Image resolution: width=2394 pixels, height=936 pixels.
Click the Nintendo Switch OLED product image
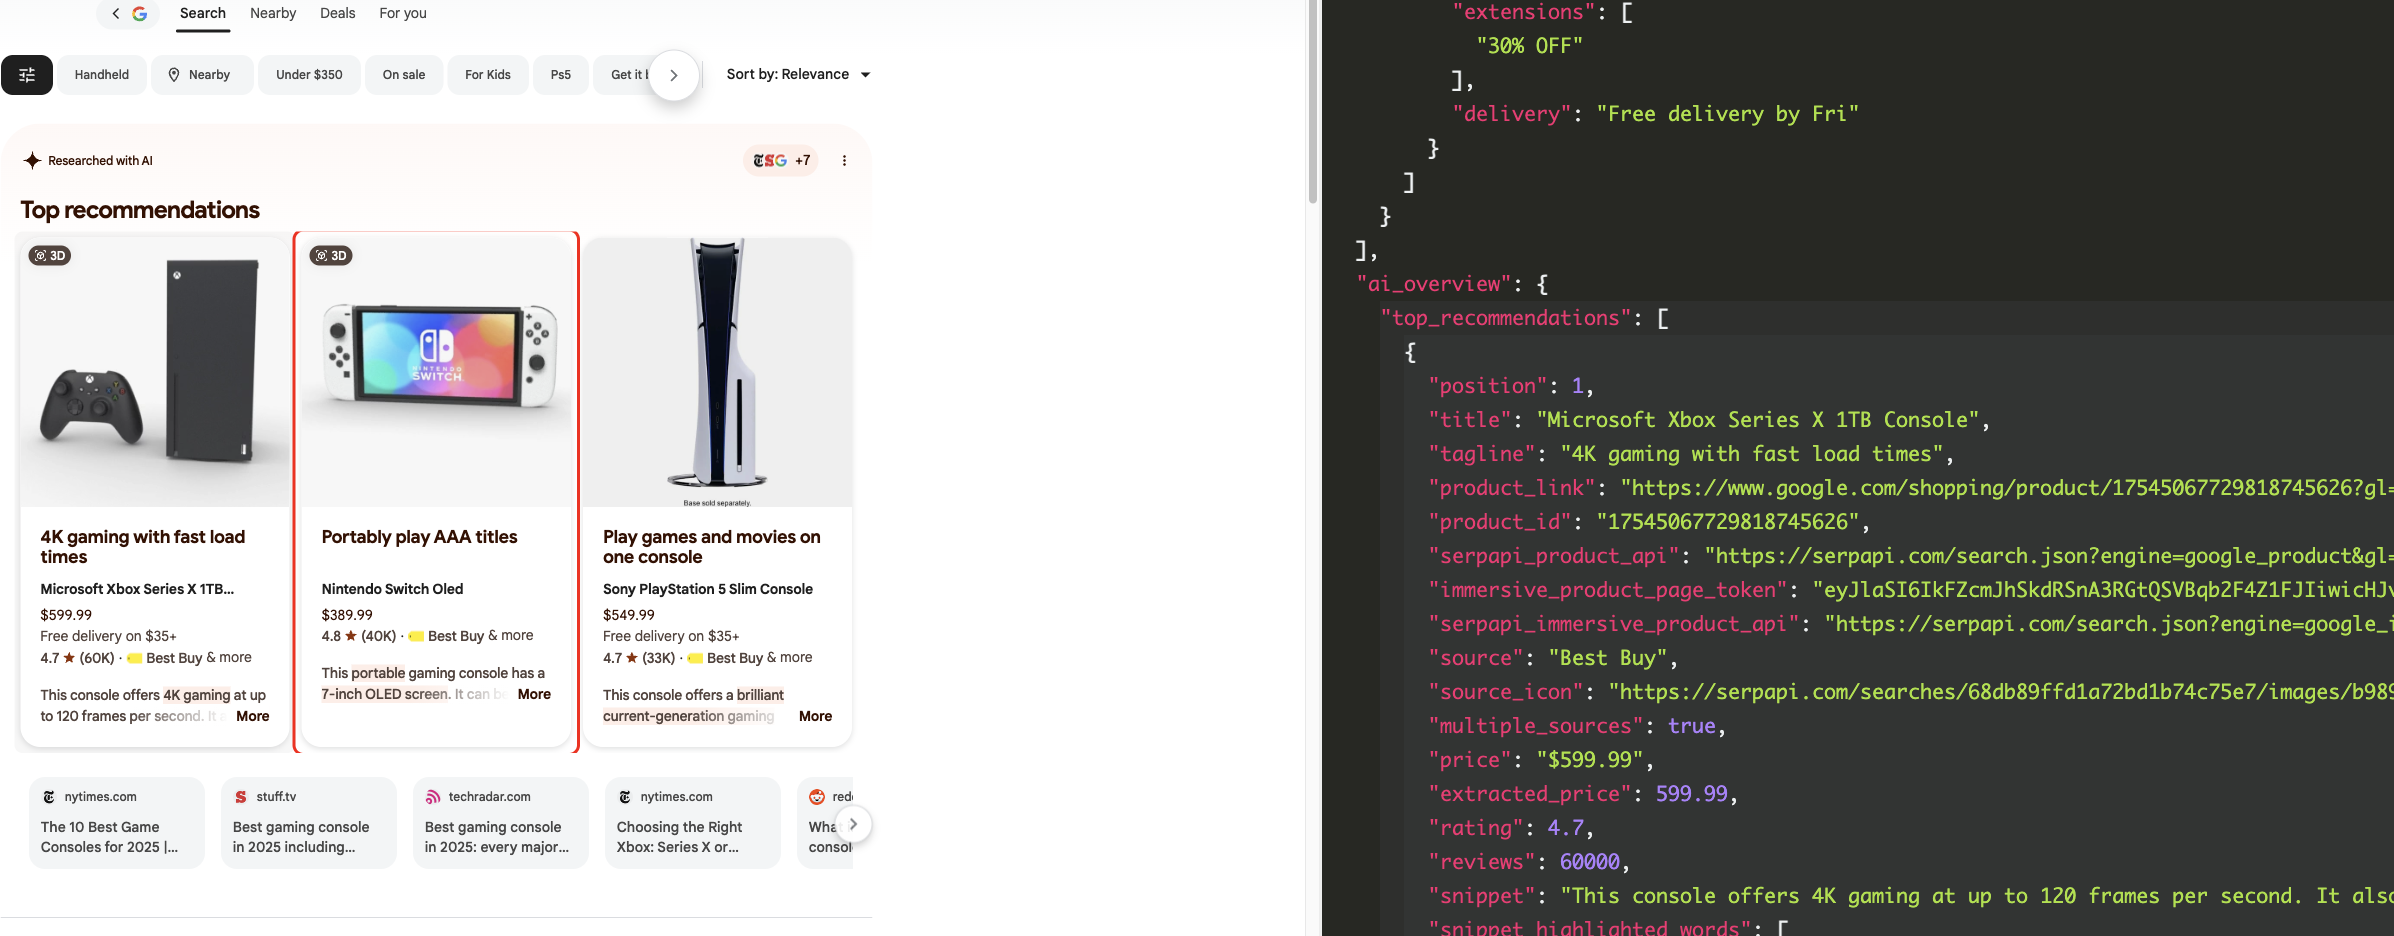[436, 372]
